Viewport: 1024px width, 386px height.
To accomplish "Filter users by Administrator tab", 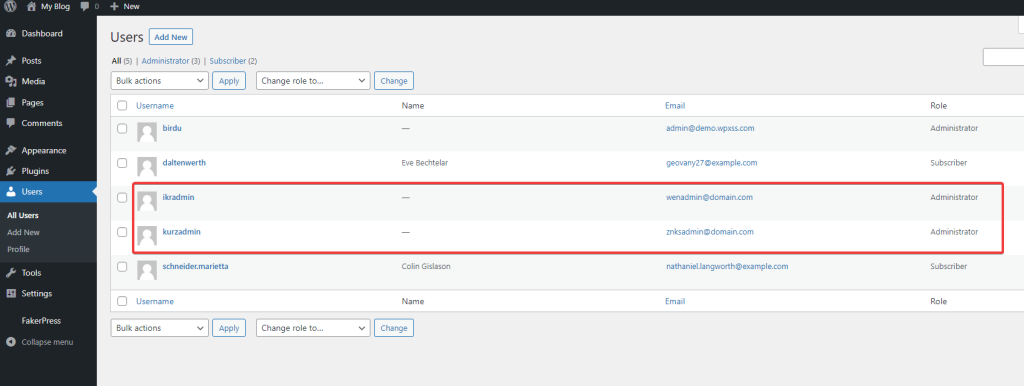I will [x=165, y=61].
